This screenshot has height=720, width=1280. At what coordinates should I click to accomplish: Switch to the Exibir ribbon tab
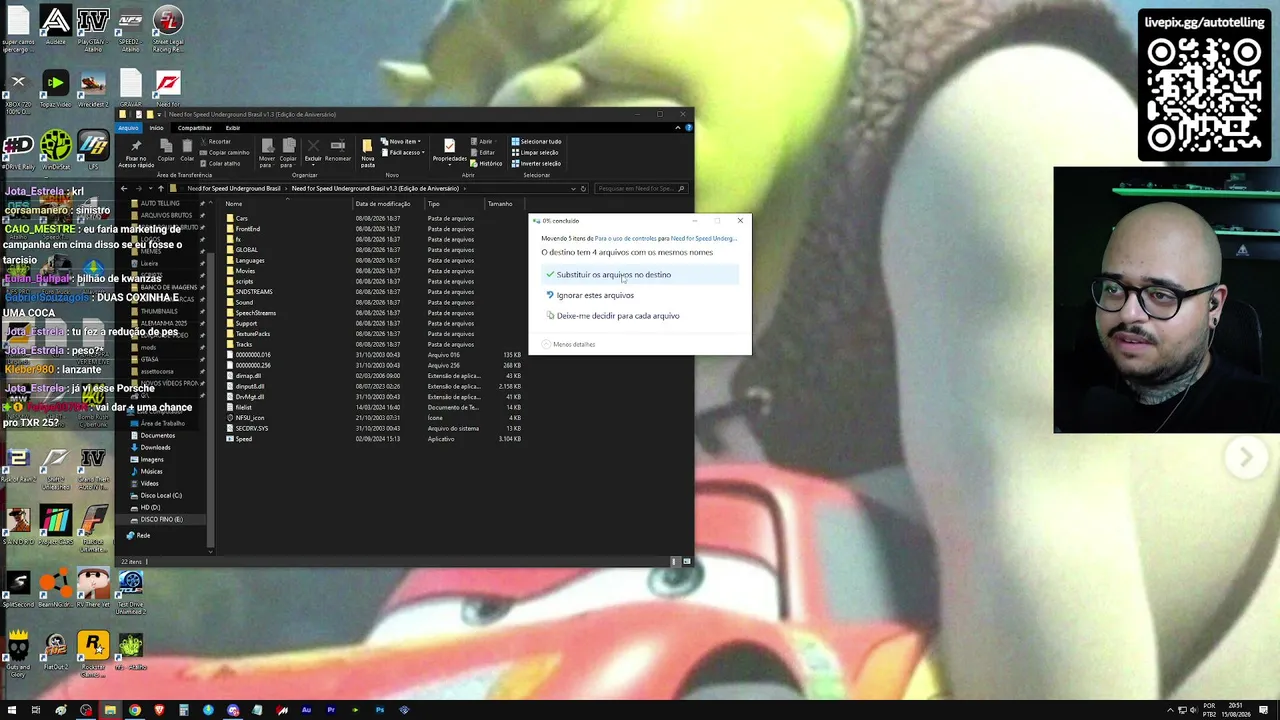click(232, 128)
